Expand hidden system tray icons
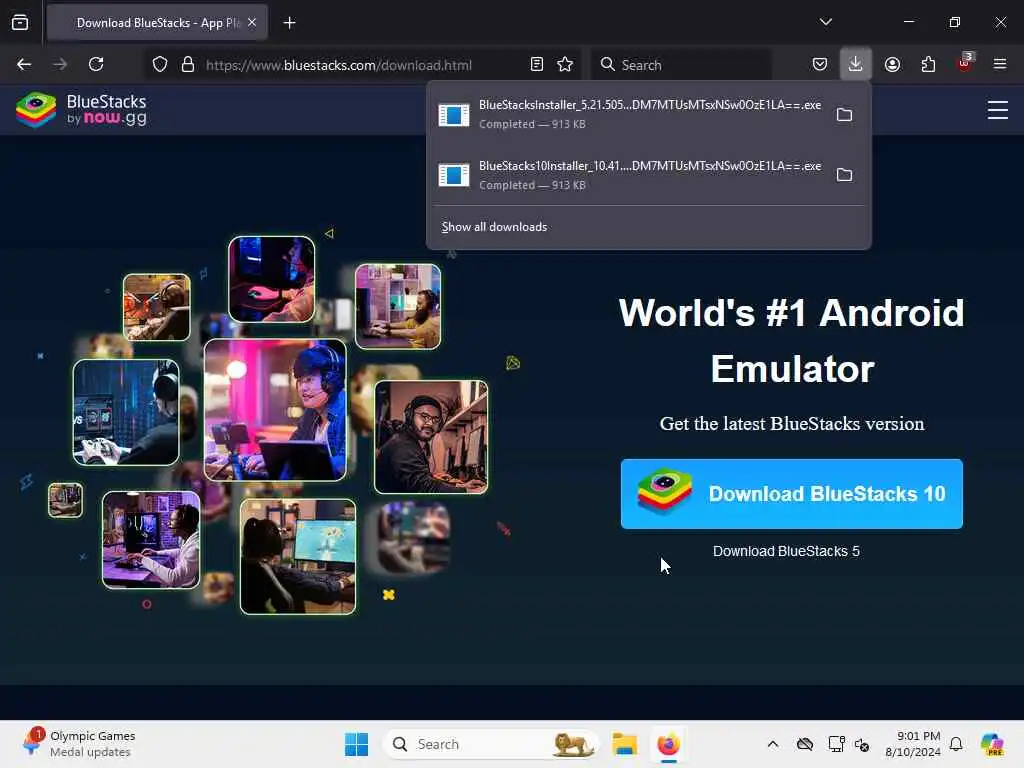 (773, 744)
